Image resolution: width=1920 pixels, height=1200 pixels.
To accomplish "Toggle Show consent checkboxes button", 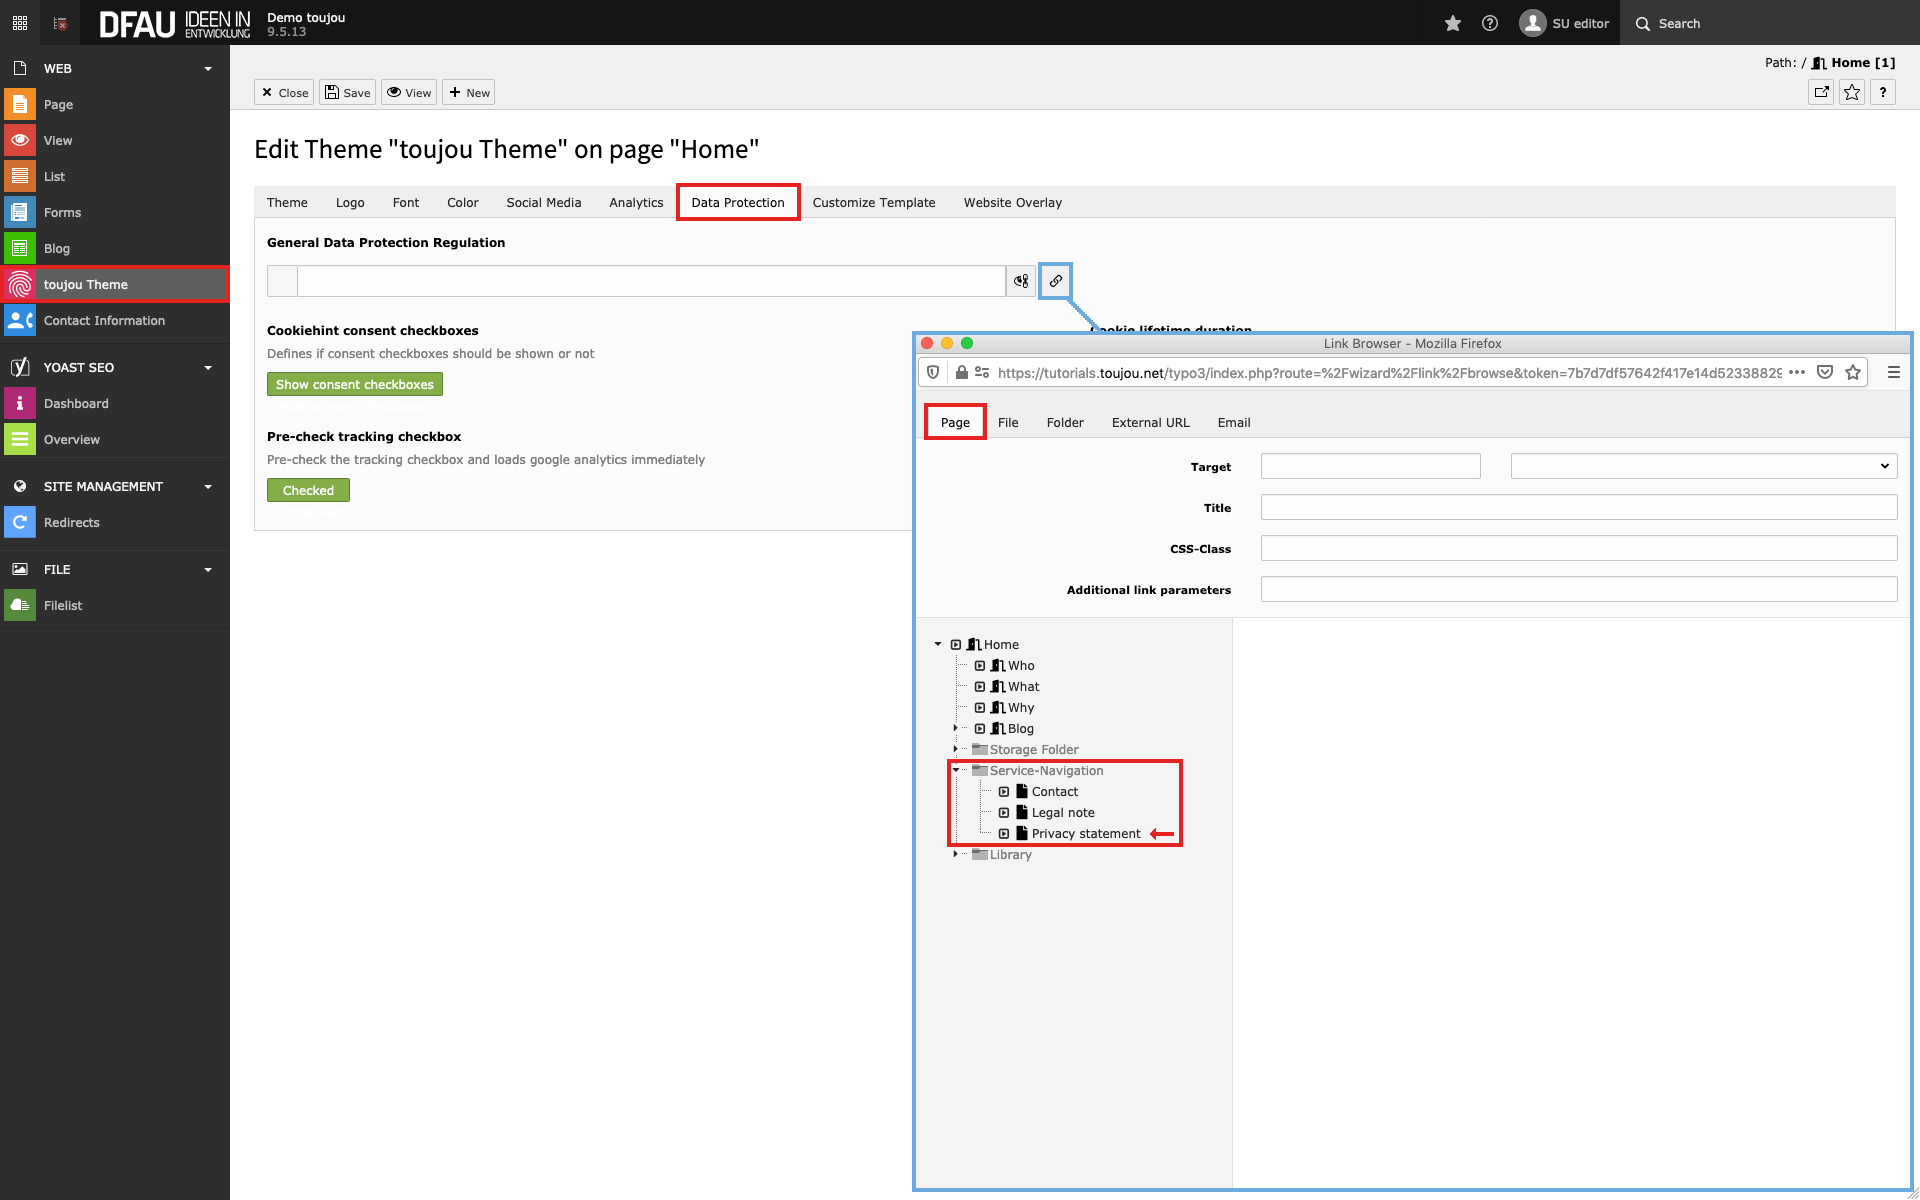I will (354, 384).
